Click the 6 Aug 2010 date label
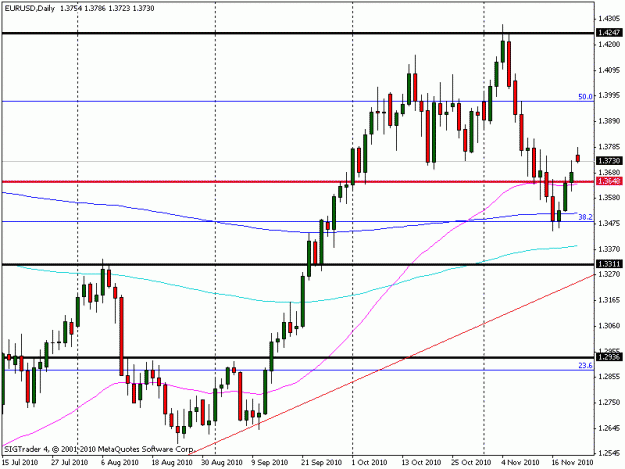The image size is (625, 469). pos(120,463)
